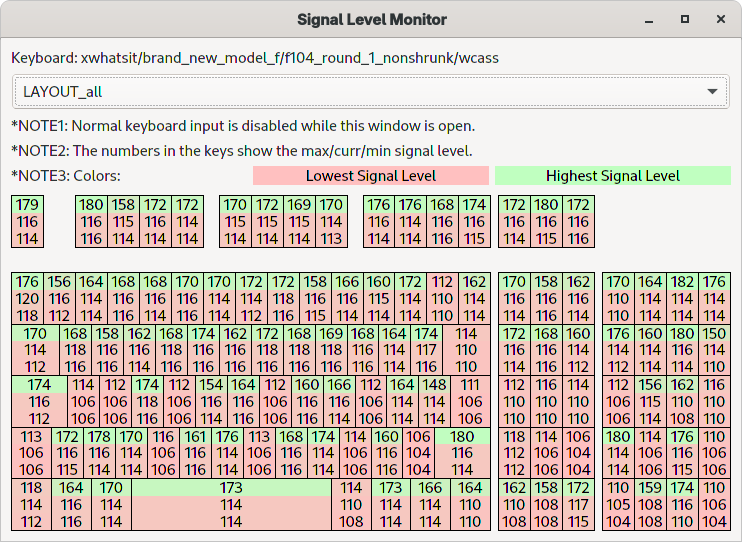Click the numpad key reading 156/115/114
742x542 pixels.
pyautogui.click(x=651, y=401)
